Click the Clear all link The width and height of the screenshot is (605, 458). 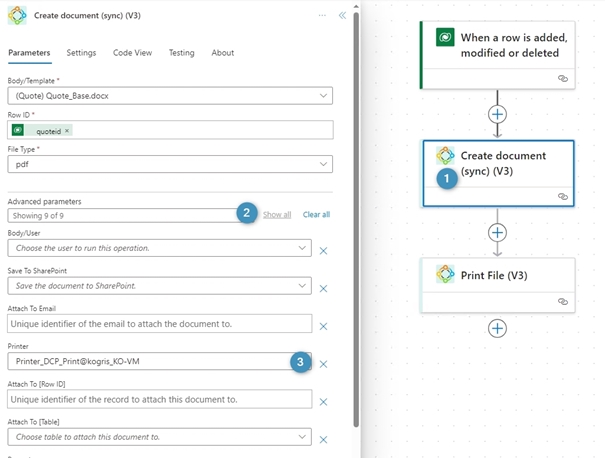[x=316, y=215]
